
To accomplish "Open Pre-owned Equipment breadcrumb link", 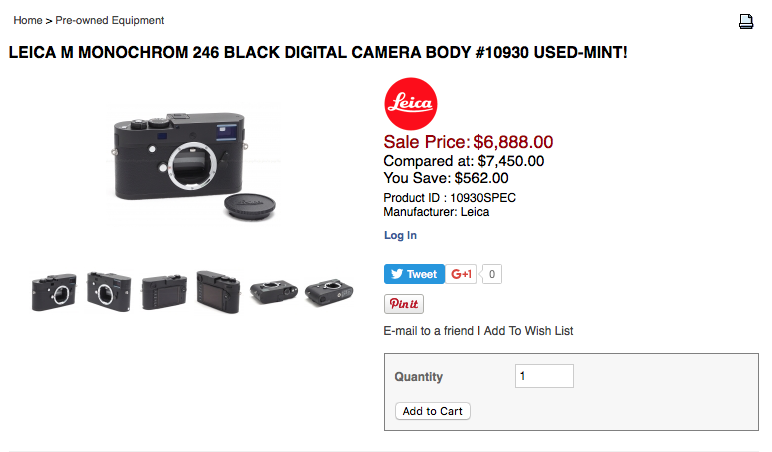I will click(x=109, y=20).
